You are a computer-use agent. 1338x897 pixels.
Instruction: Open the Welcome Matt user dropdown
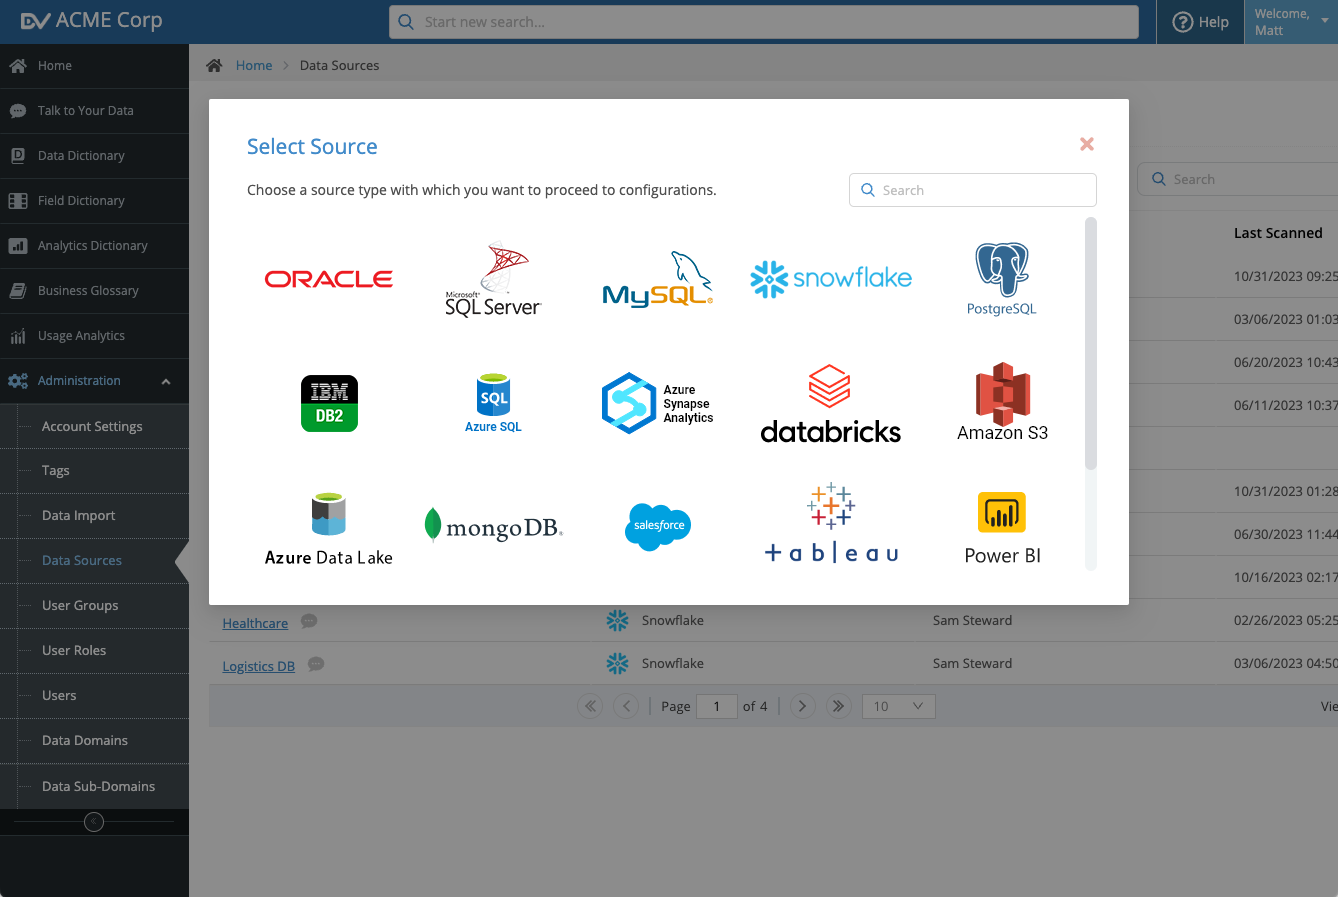[1291, 22]
